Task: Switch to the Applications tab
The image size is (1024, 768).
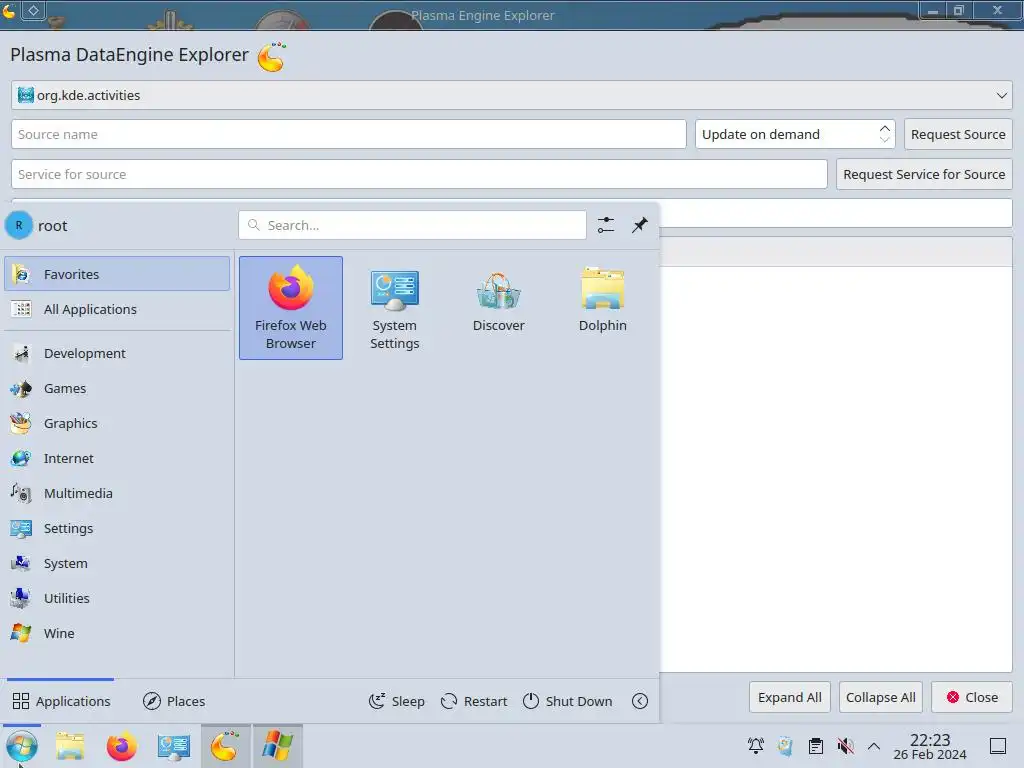Action: 61,701
